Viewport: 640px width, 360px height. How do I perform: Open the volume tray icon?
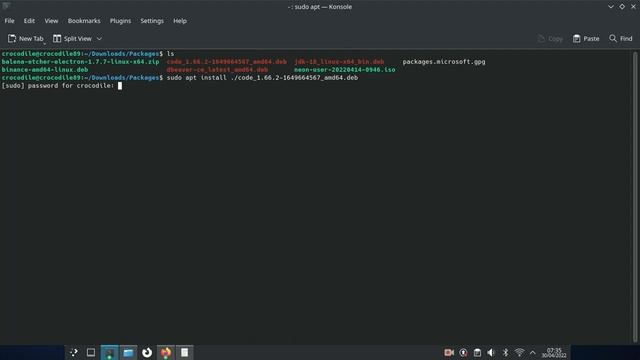491,352
